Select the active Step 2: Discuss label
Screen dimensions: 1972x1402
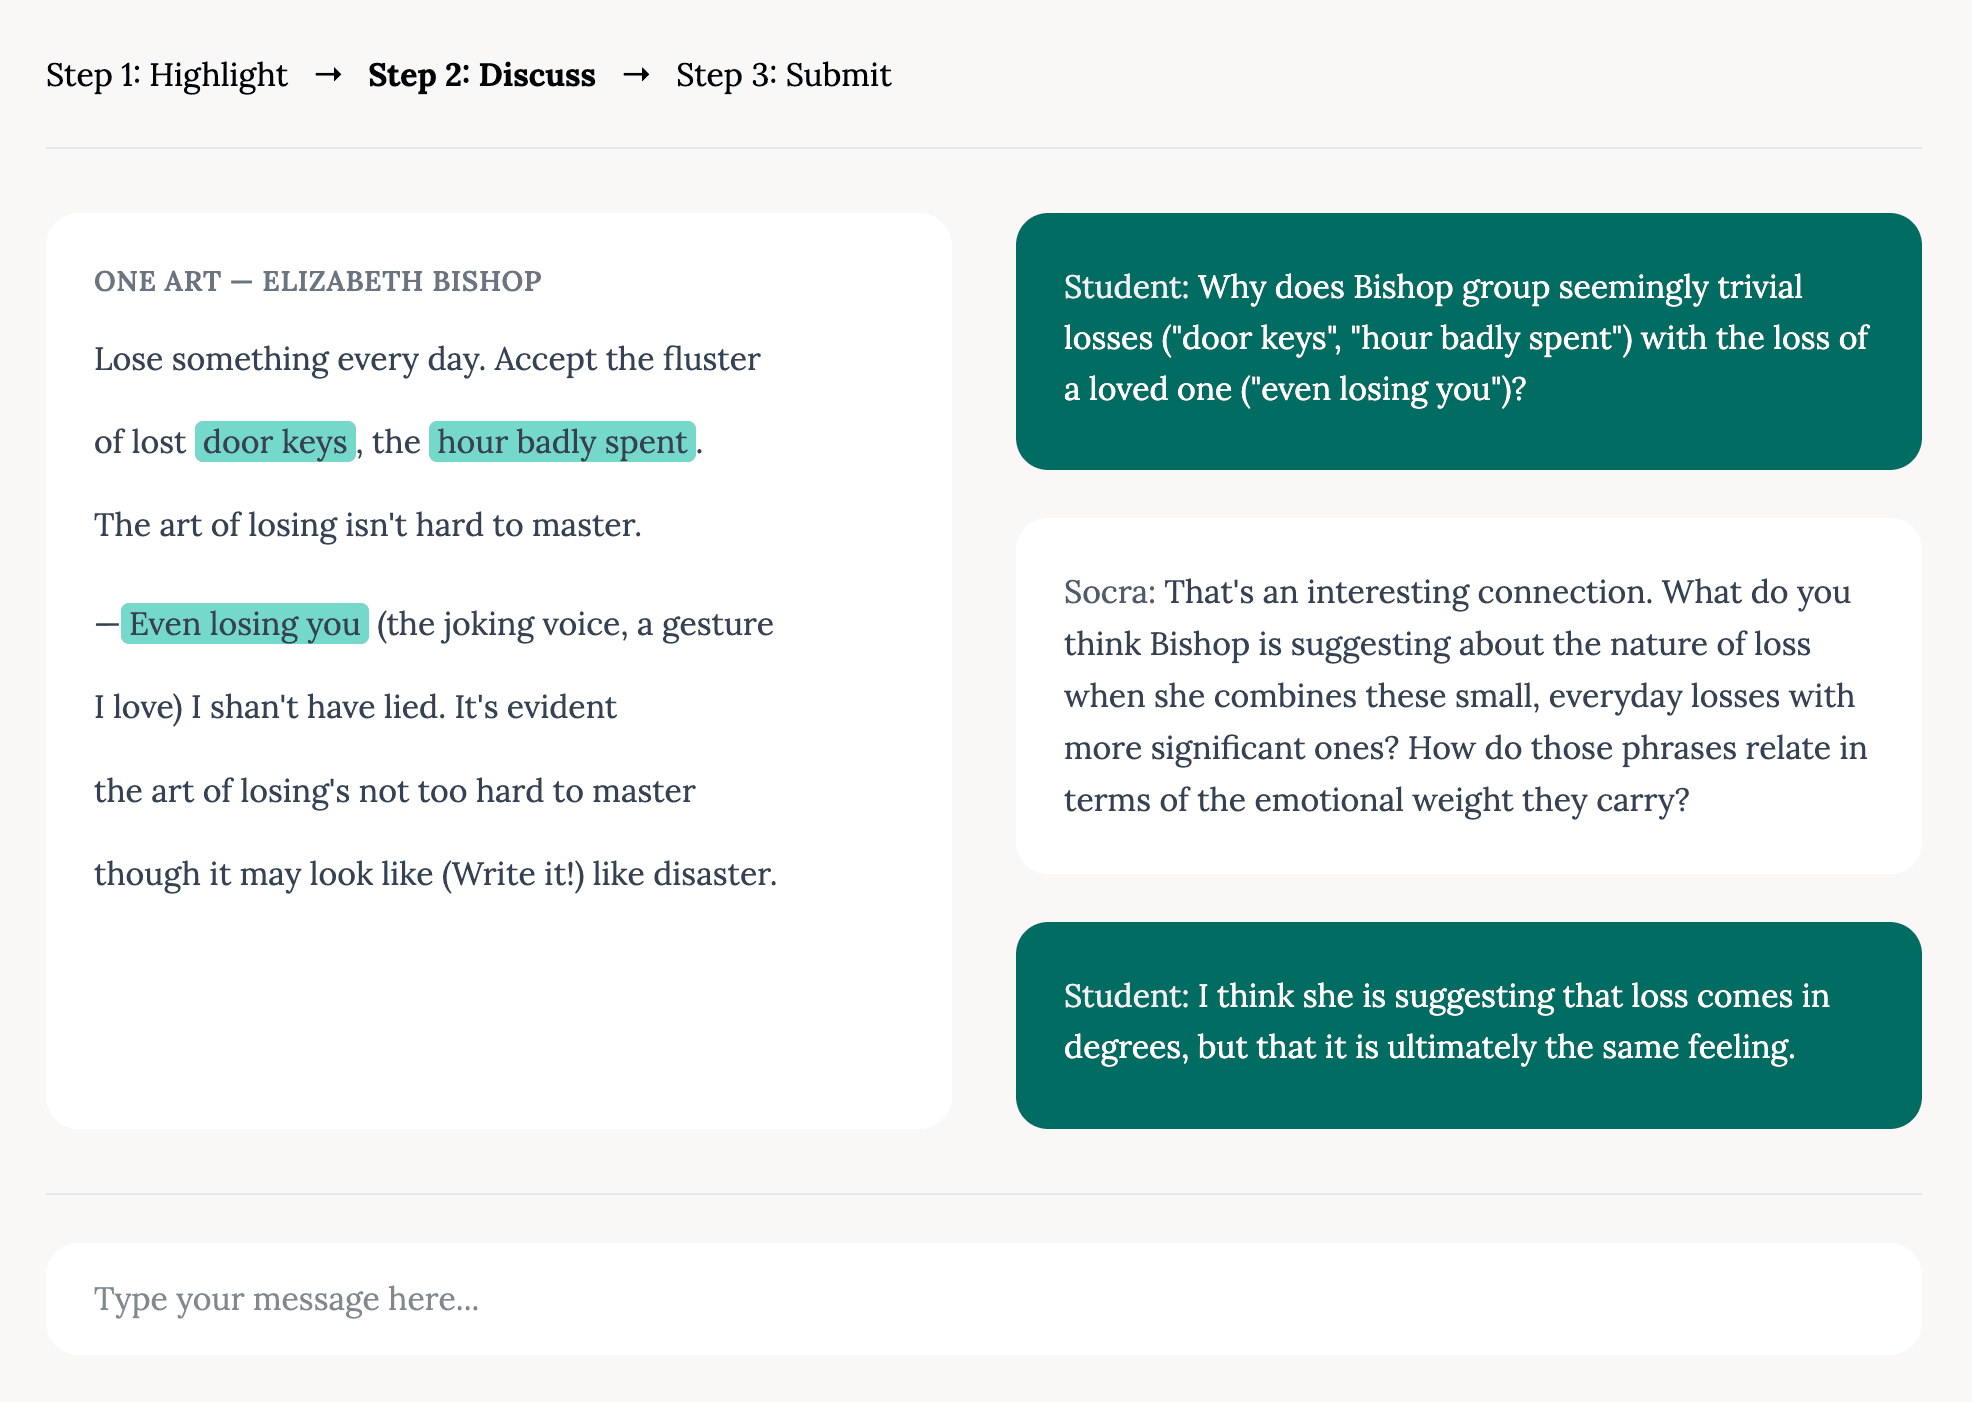pos(481,75)
